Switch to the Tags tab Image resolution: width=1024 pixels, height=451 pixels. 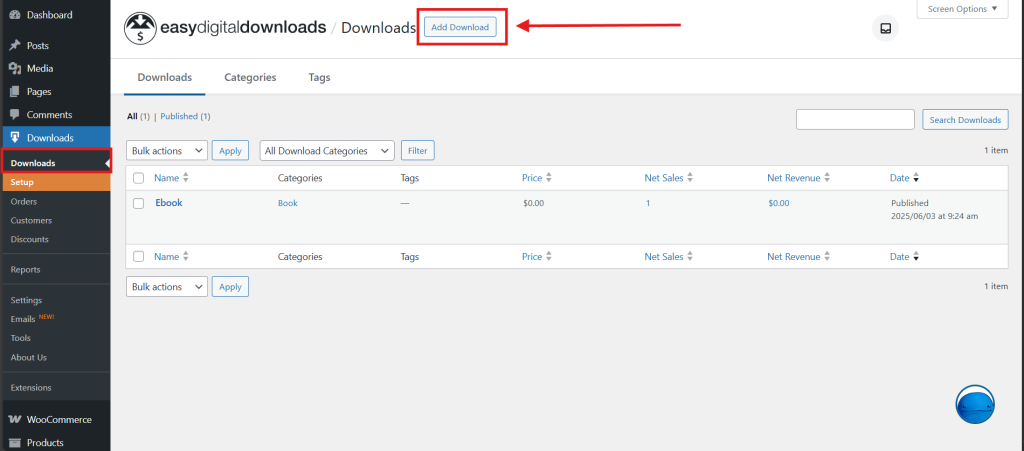319,77
